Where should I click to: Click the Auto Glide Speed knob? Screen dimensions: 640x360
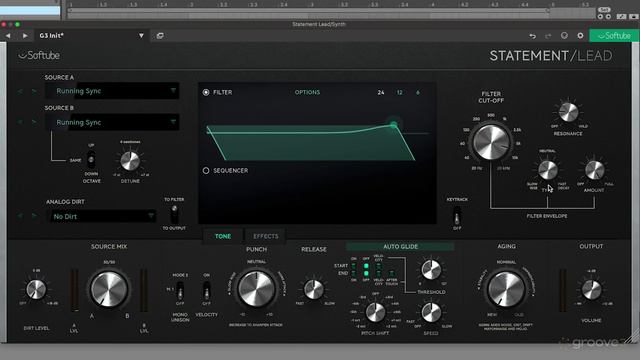tap(431, 313)
